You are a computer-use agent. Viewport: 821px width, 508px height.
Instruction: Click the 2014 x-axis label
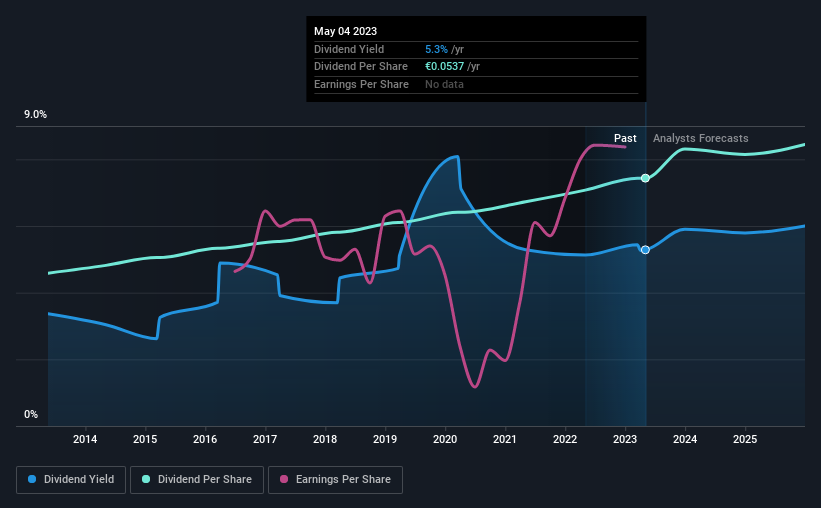coord(85,439)
